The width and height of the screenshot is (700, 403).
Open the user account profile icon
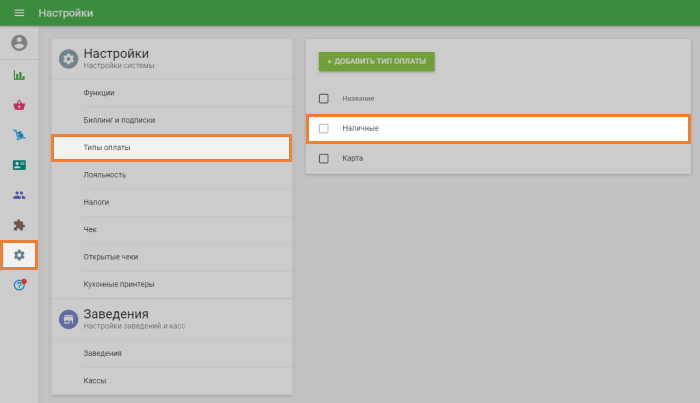19,43
